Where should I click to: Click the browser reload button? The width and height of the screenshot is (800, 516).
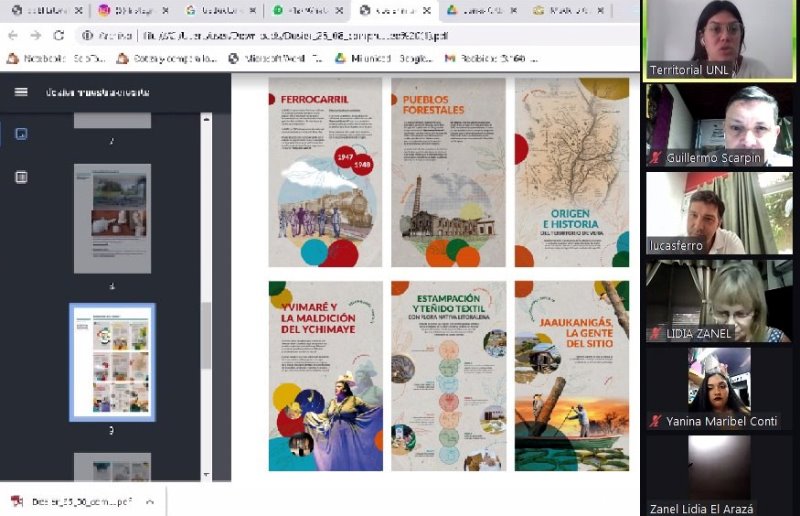[x=59, y=35]
